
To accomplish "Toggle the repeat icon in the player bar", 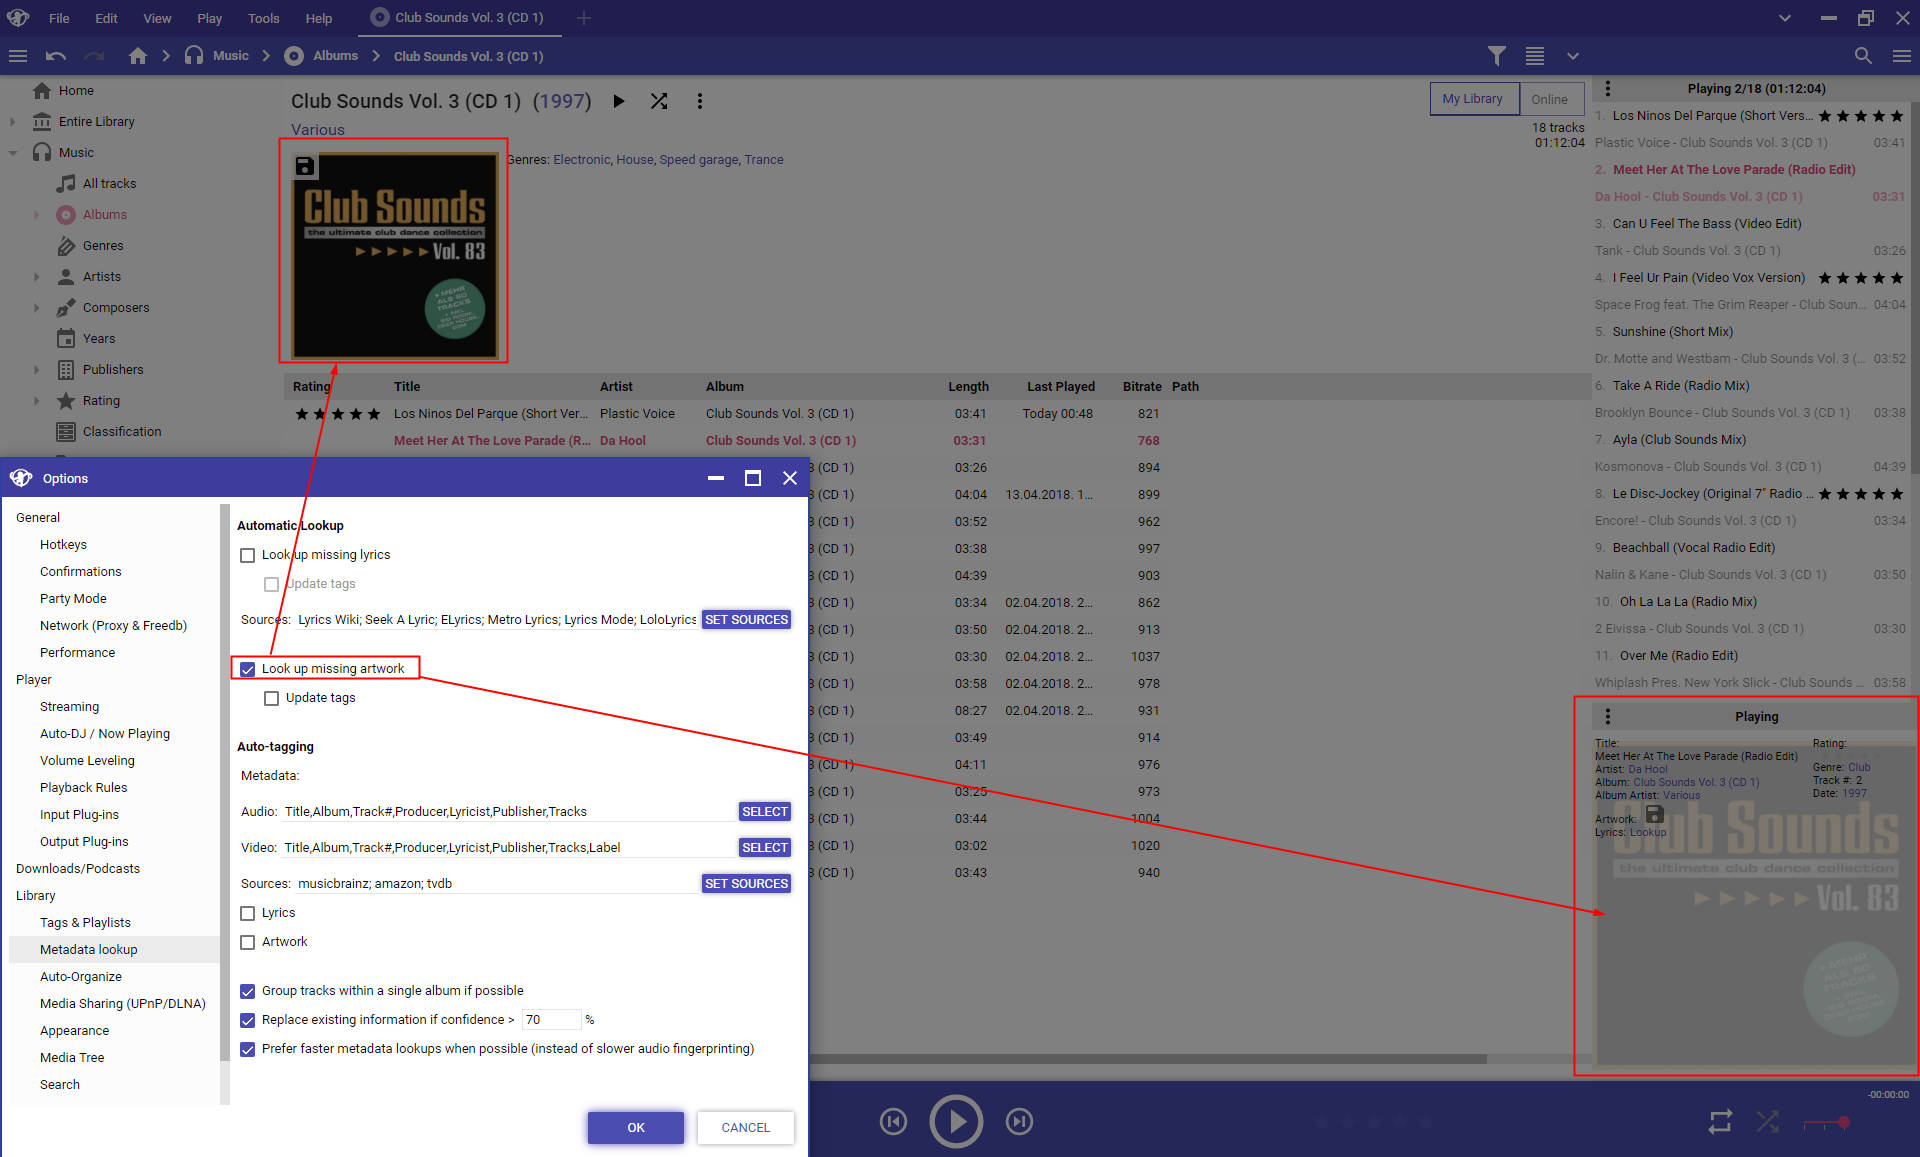I will [x=1720, y=1122].
